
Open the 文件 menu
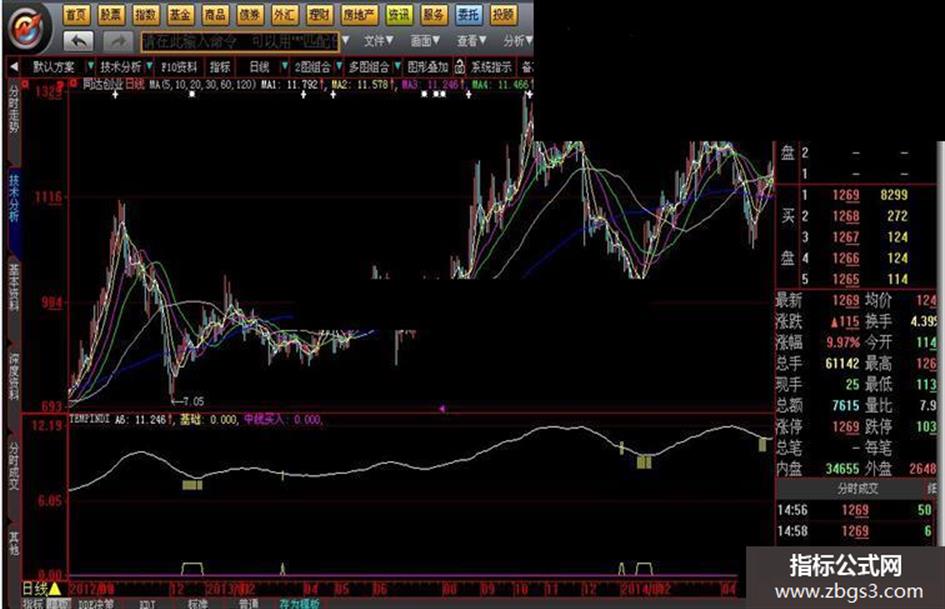coord(378,40)
